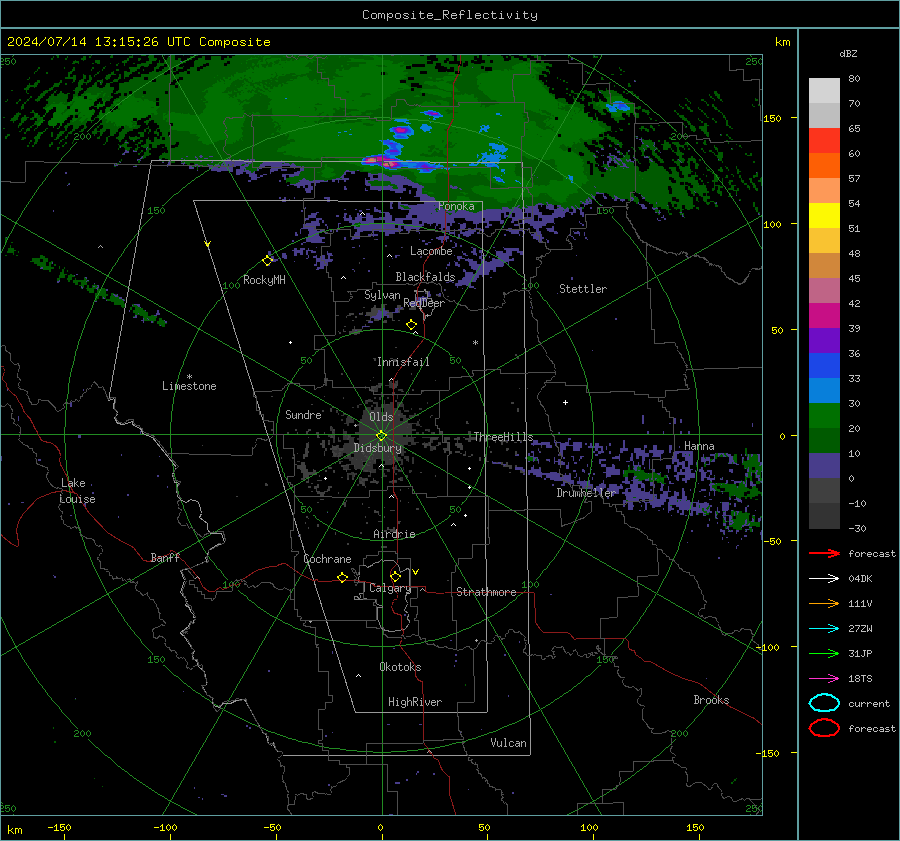Click the Calgary city label

click(390, 588)
